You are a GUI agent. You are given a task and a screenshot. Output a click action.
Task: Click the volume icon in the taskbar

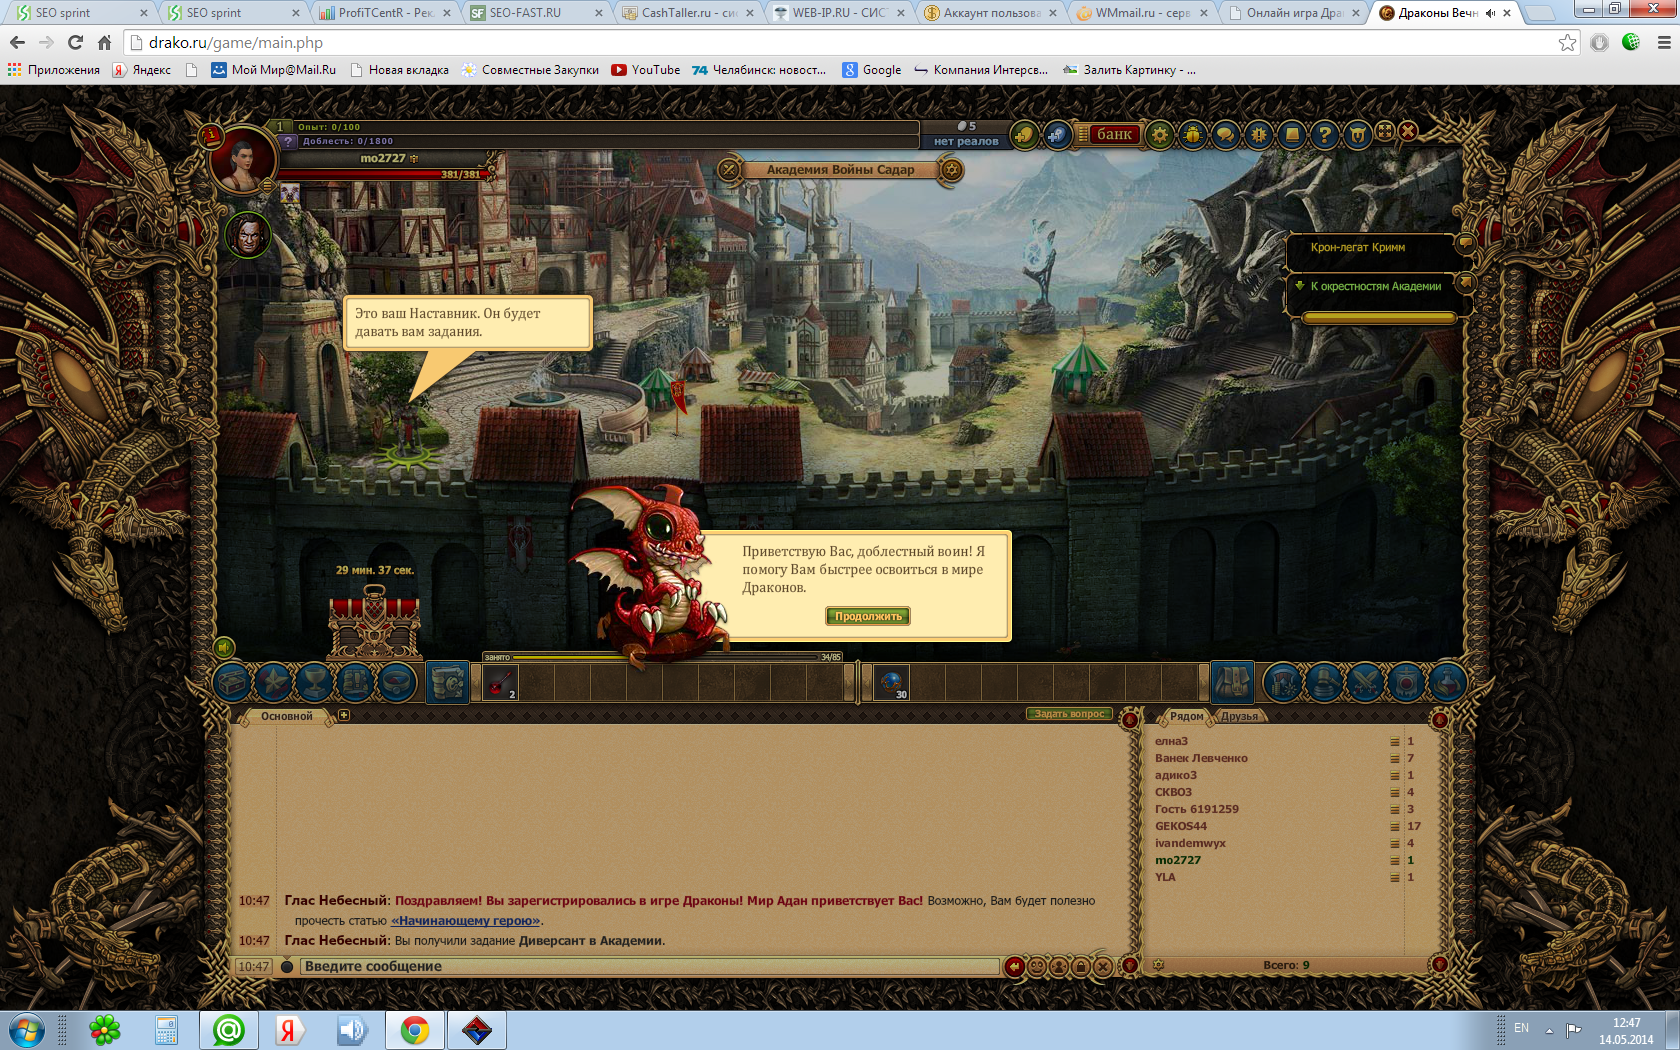352,1030
